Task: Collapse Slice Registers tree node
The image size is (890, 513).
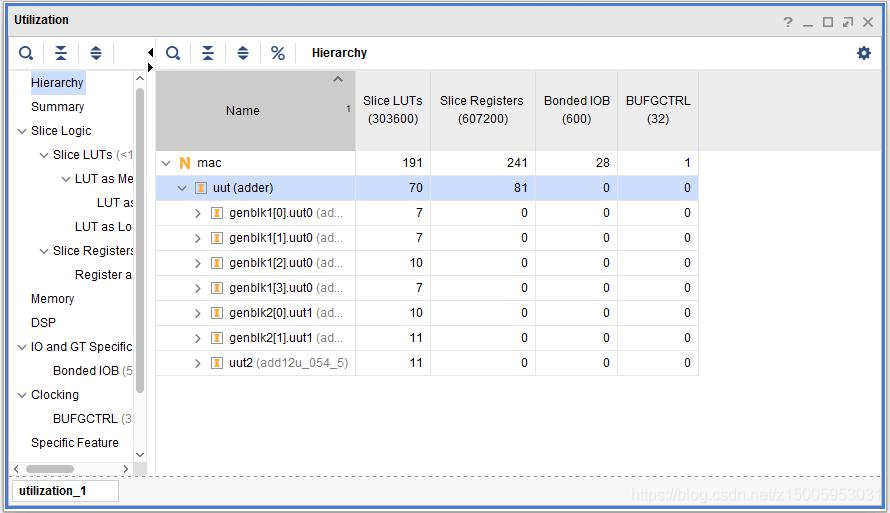Action: [44, 251]
